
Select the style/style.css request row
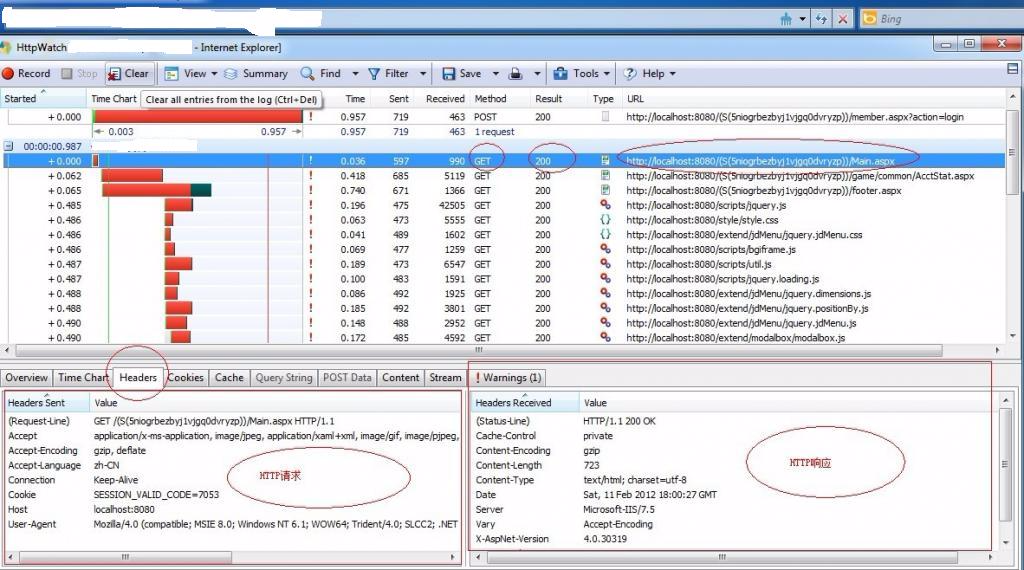503,220
